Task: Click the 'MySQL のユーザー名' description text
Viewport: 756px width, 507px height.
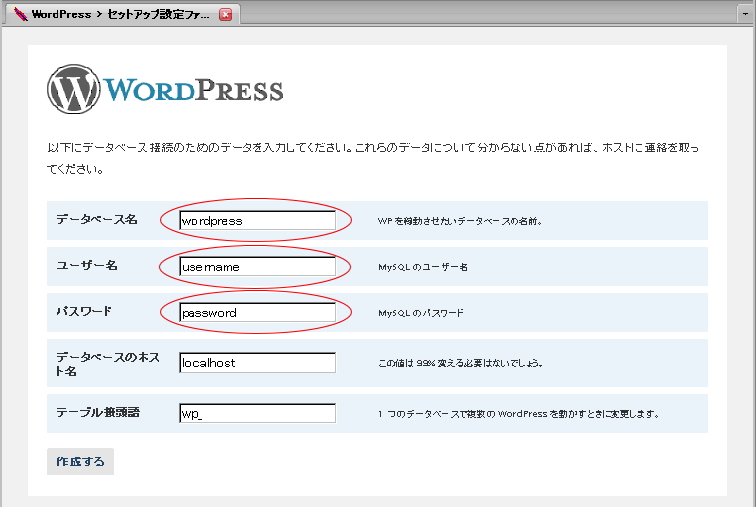Action: click(423, 267)
